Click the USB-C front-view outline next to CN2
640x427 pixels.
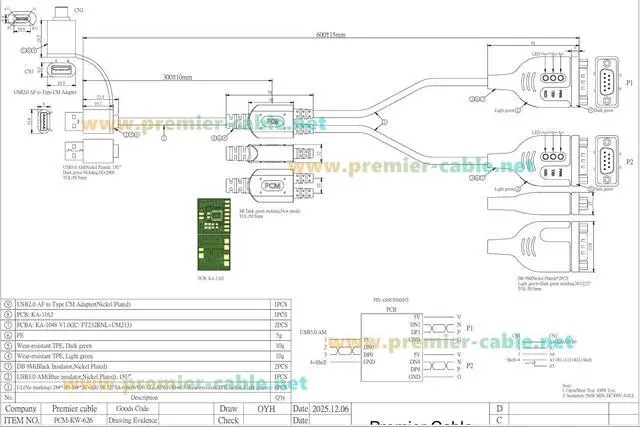pyautogui.click(x=20, y=18)
